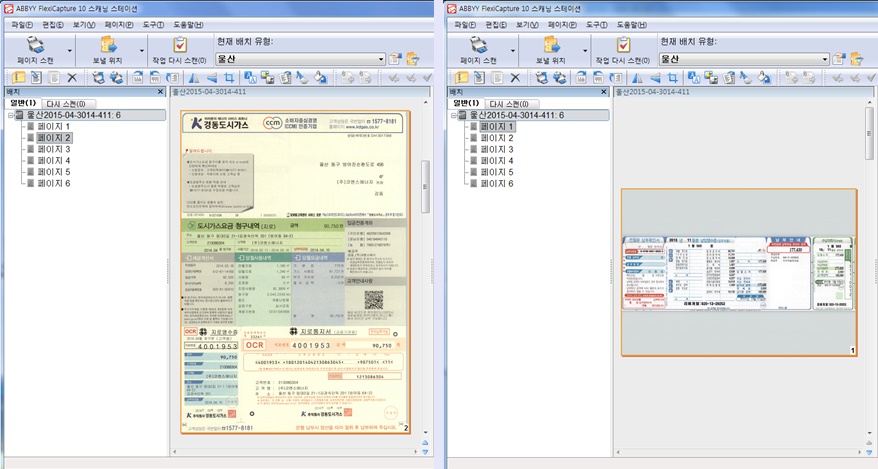878x469 pixels.
Task: Click the rotate right icon in left window toolbar
Action: 138,78
